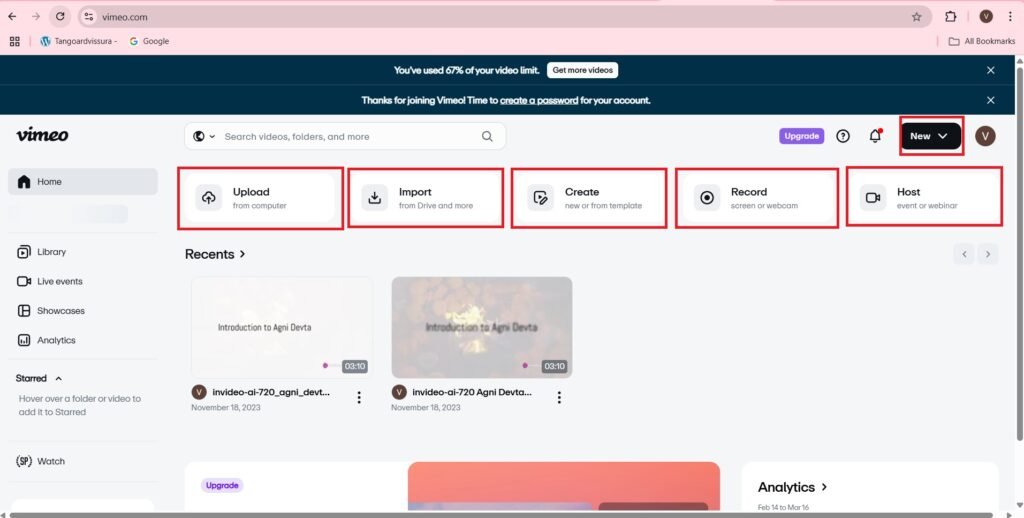Go to next Recents page arrow
The image size is (1024, 518).
988,254
